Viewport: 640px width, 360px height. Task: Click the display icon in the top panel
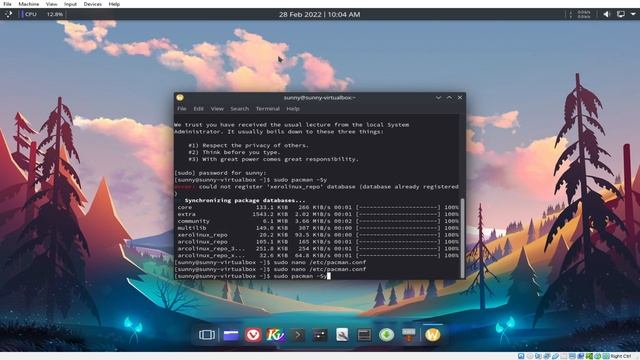[x=620, y=14]
